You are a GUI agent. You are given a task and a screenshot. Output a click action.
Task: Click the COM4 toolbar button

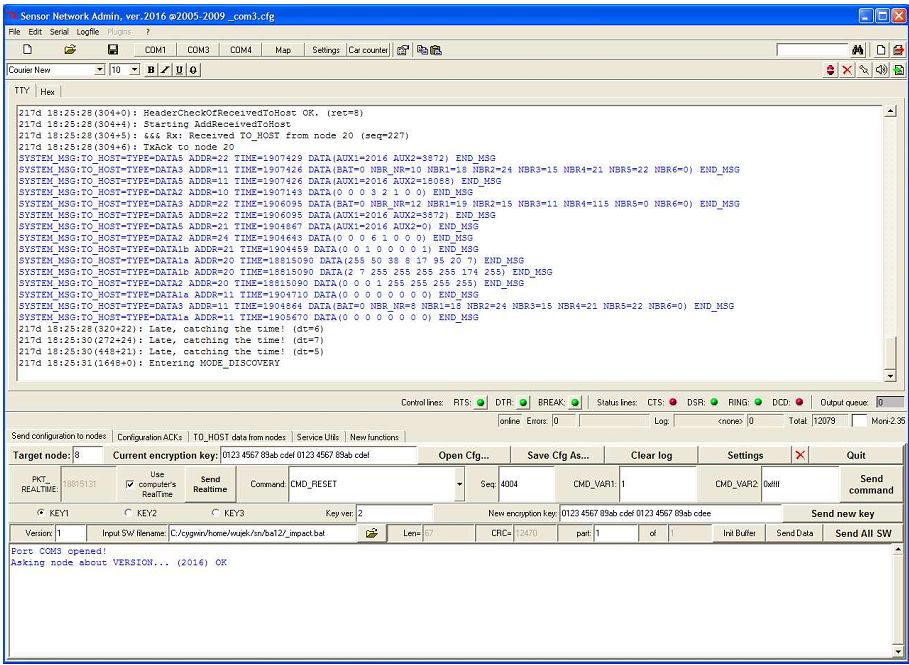(241, 50)
